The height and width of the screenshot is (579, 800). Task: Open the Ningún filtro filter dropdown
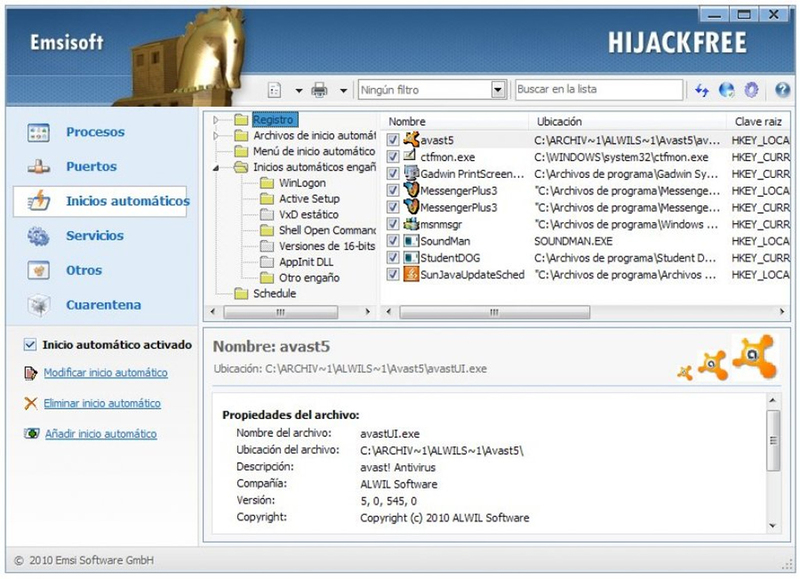(498, 90)
